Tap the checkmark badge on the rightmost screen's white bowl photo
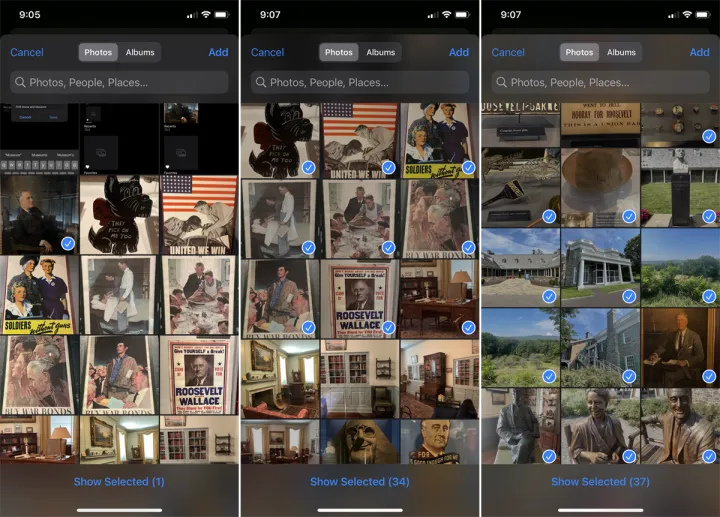This screenshot has height=517, width=720. (628, 216)
